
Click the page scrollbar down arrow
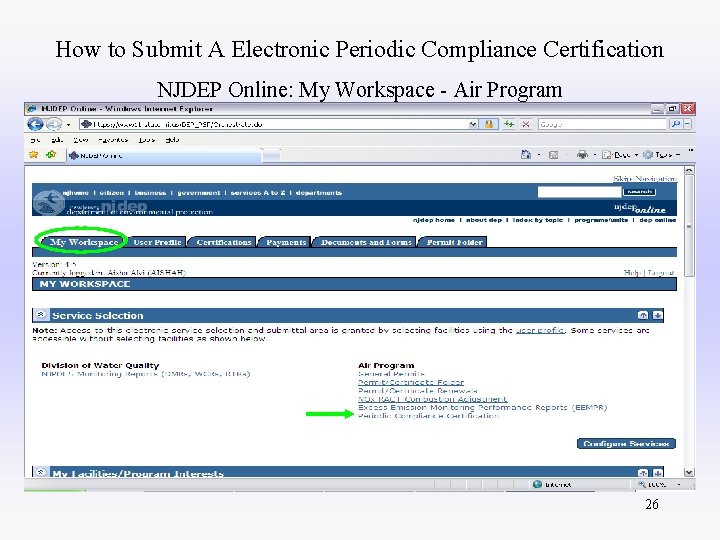689,472
